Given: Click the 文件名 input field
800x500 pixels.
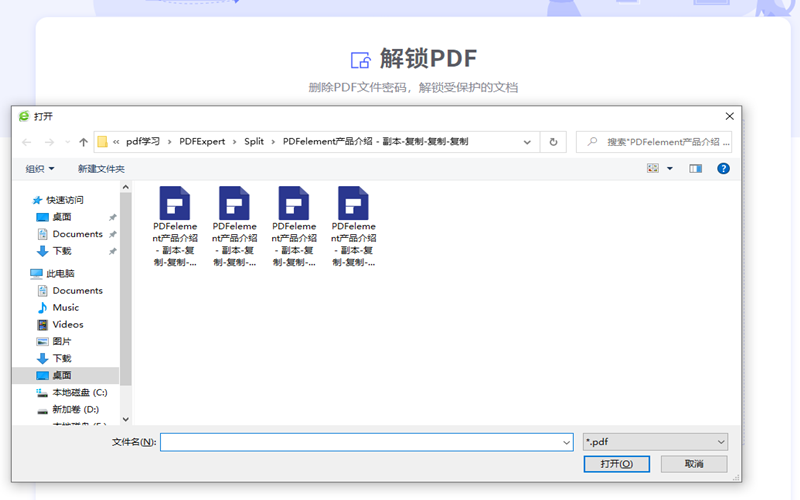Looking at the screenshot, I should pyautogui.click(x=365, y=441).
